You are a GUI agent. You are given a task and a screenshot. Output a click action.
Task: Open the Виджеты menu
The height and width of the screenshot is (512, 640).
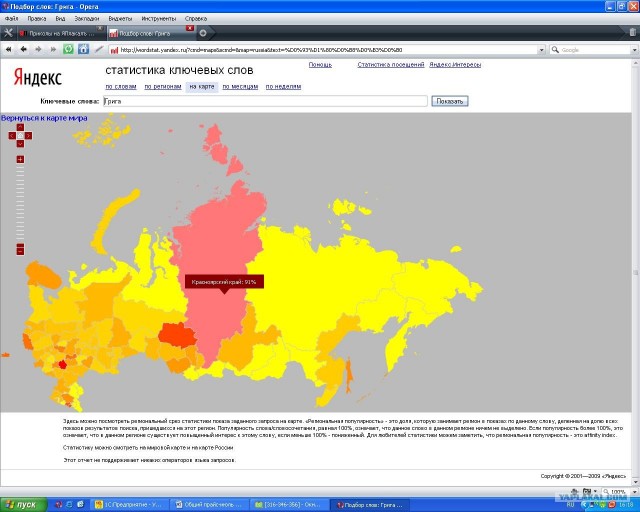coord(120,19)
